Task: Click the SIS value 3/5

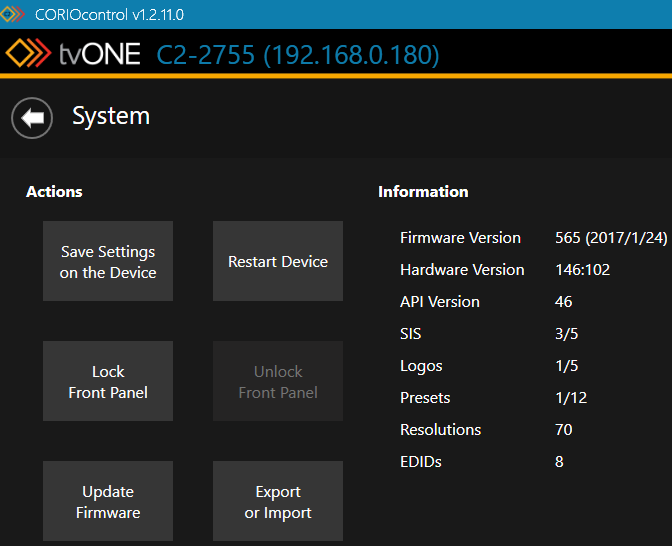Action: 566,334
